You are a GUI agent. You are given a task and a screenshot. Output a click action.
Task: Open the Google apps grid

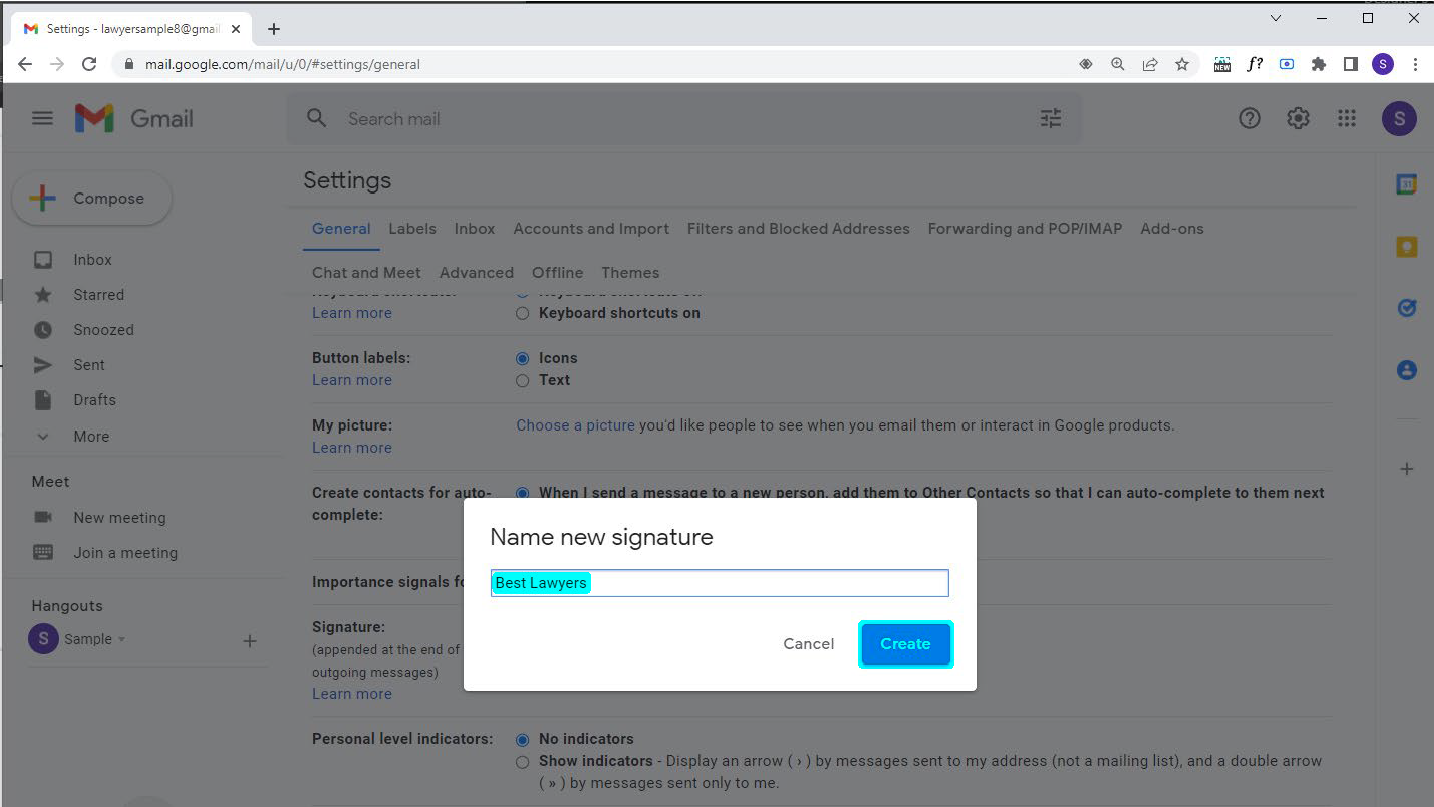coord(1347,118)
